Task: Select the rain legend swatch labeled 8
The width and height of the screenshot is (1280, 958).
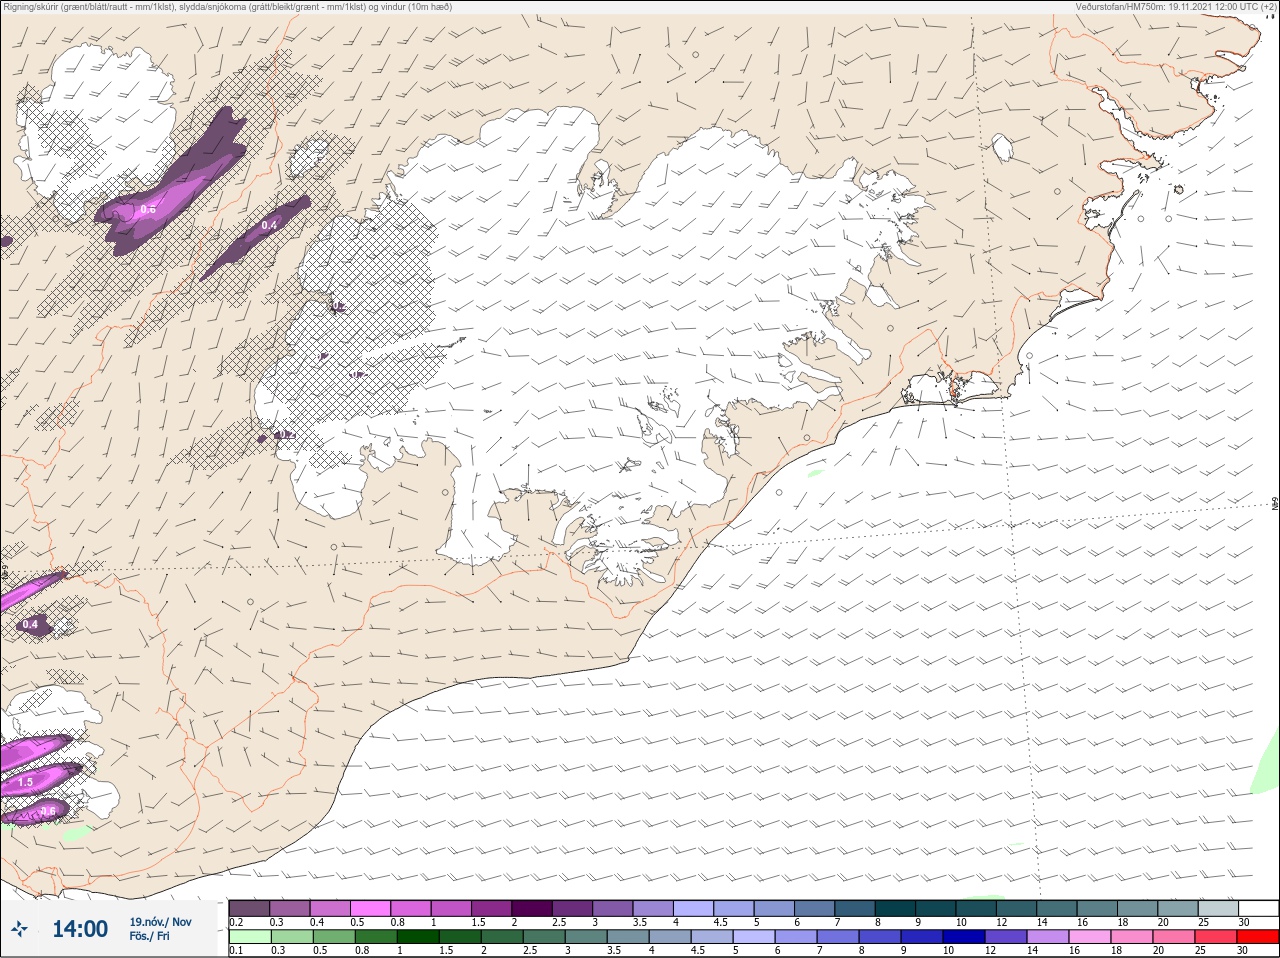Action: [880, 937]
